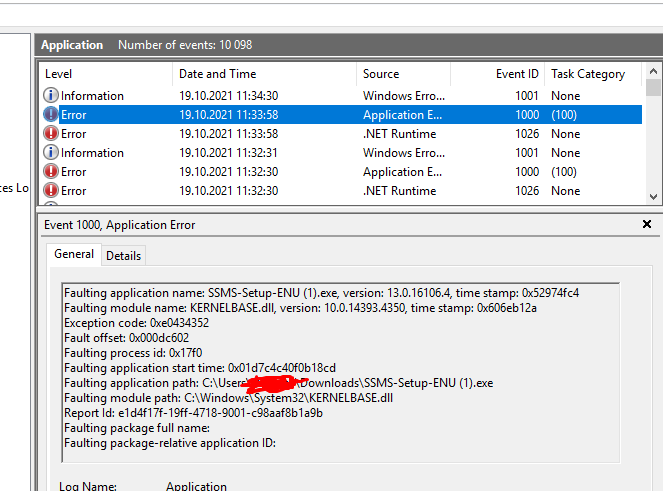Close the Event 1000 preview pane

pyautogui.click(x=647, y=225)
